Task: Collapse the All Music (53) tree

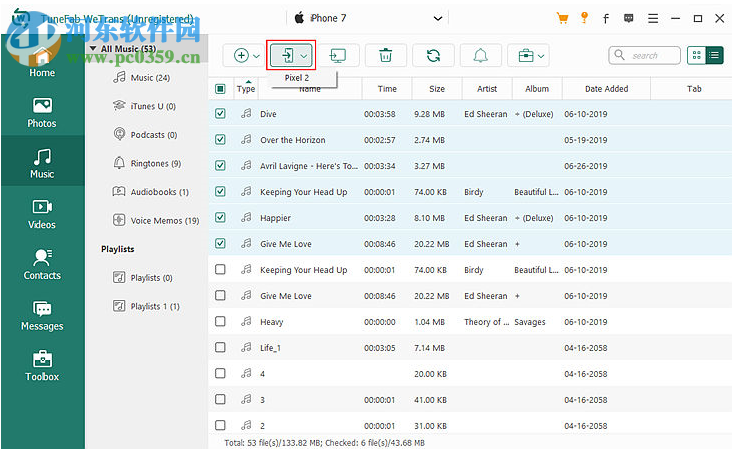Action: click(93, 49)
